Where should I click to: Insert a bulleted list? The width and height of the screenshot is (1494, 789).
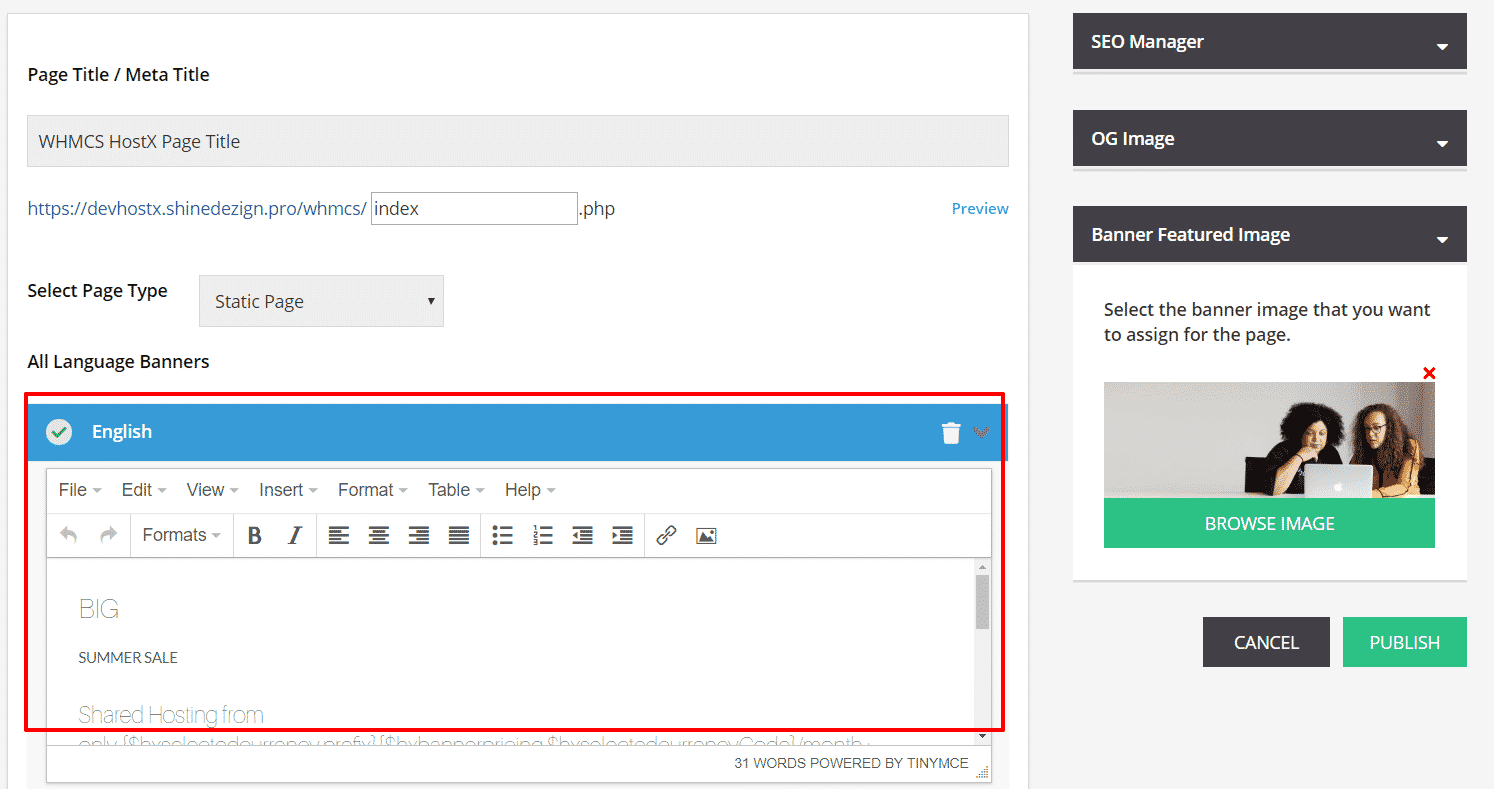click(502, 536)
